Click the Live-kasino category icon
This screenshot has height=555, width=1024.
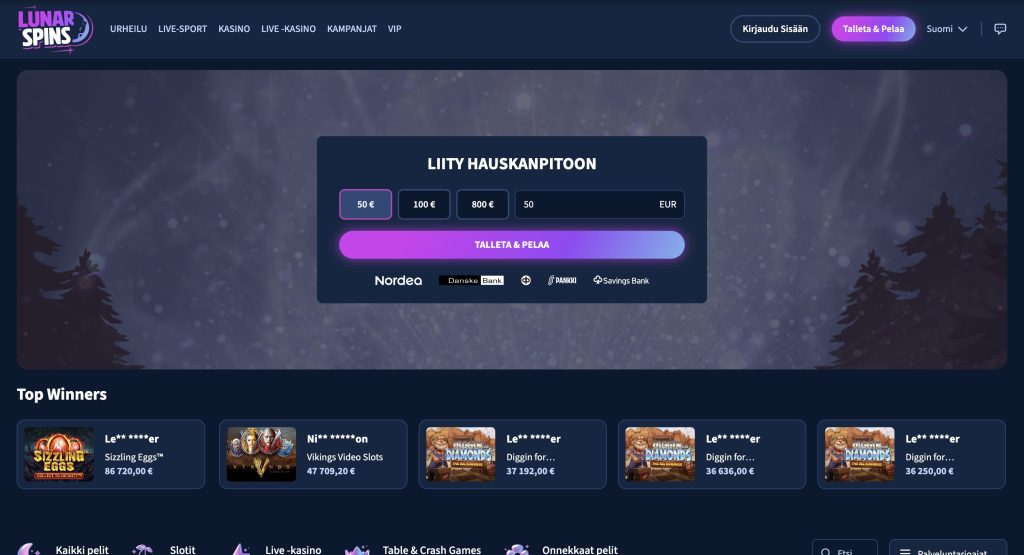pos(240,550)
